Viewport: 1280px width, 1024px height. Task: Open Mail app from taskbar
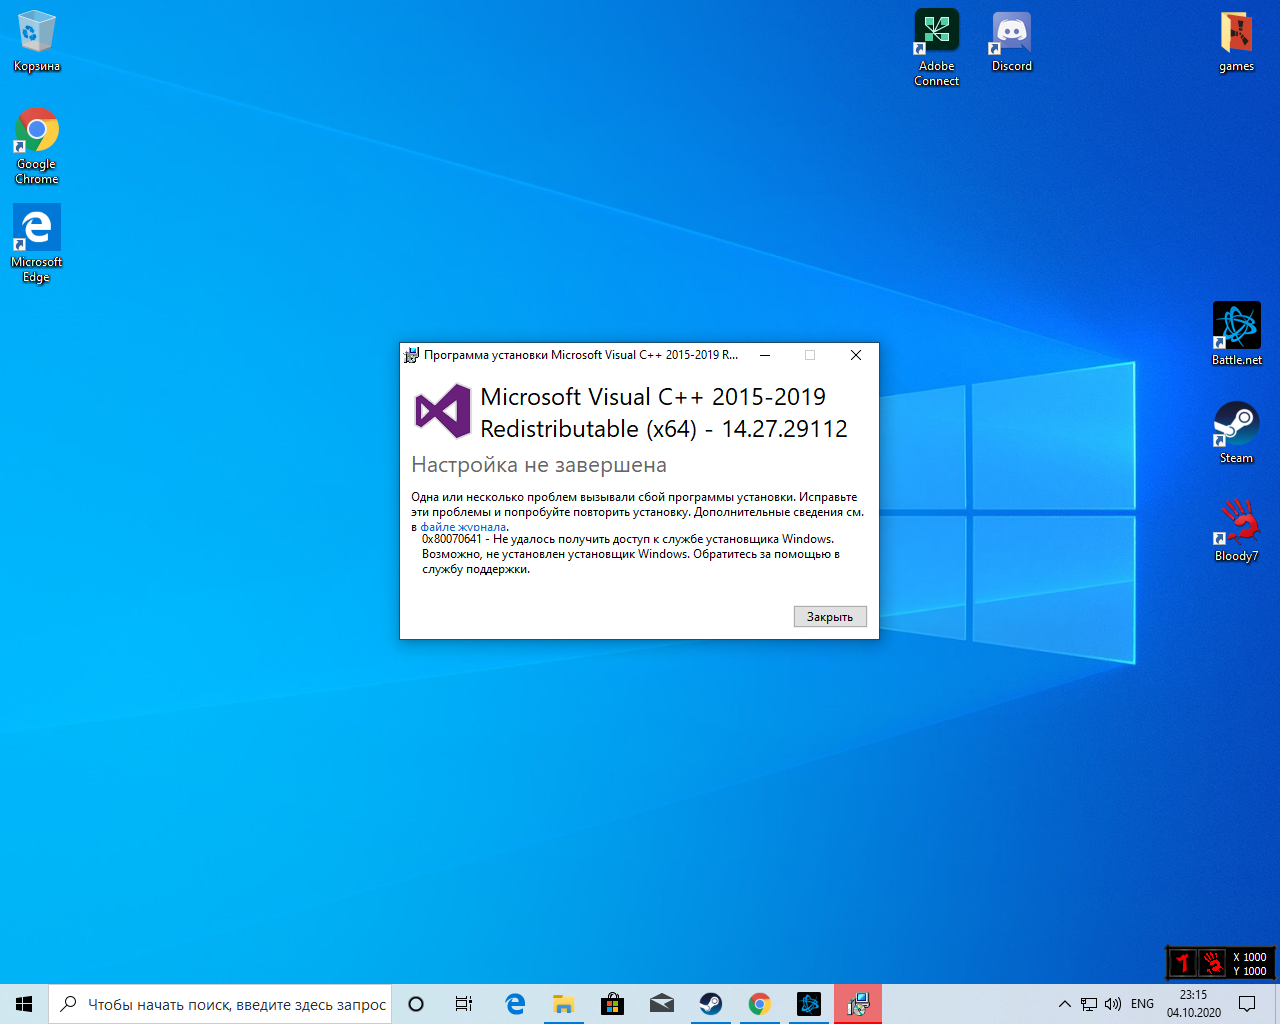click(662, 1004)
